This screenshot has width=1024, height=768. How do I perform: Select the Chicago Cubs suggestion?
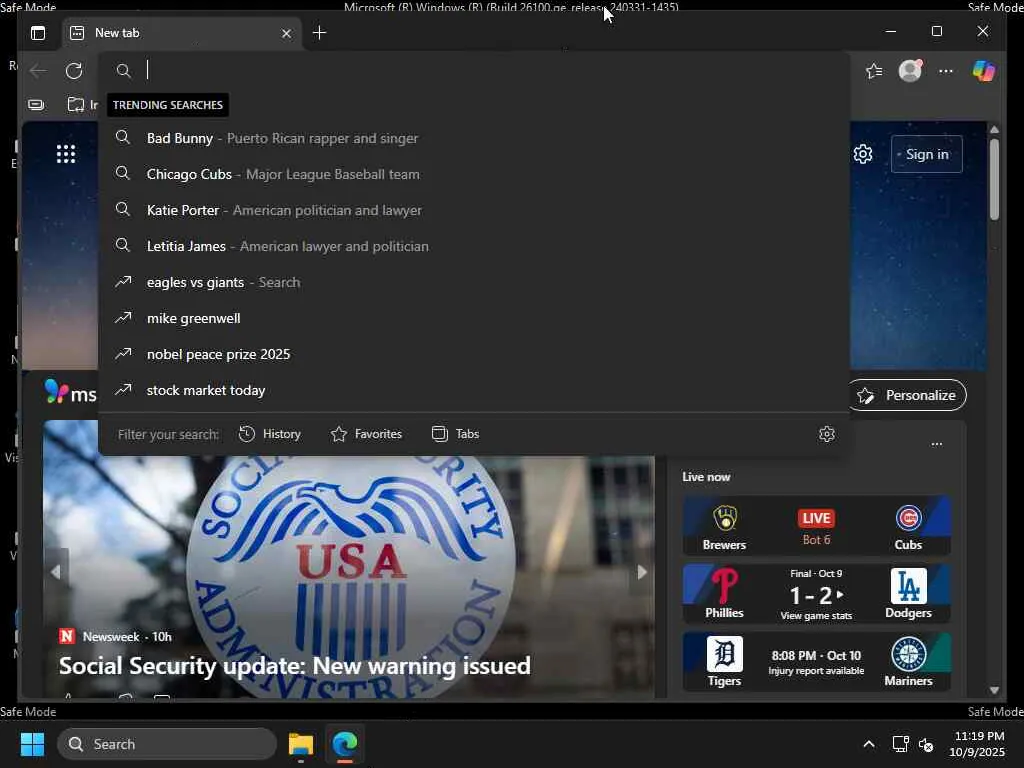point(474,174)
